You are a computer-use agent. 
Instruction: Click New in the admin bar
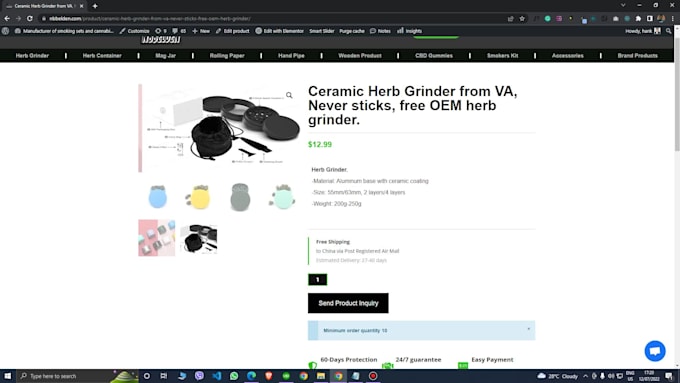tap(201, 31)
